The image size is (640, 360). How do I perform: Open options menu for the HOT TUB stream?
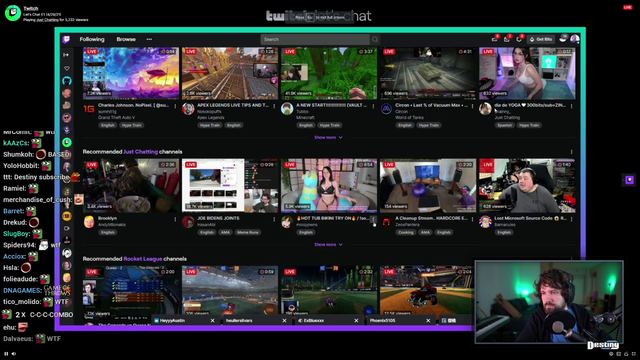[373, 219]
